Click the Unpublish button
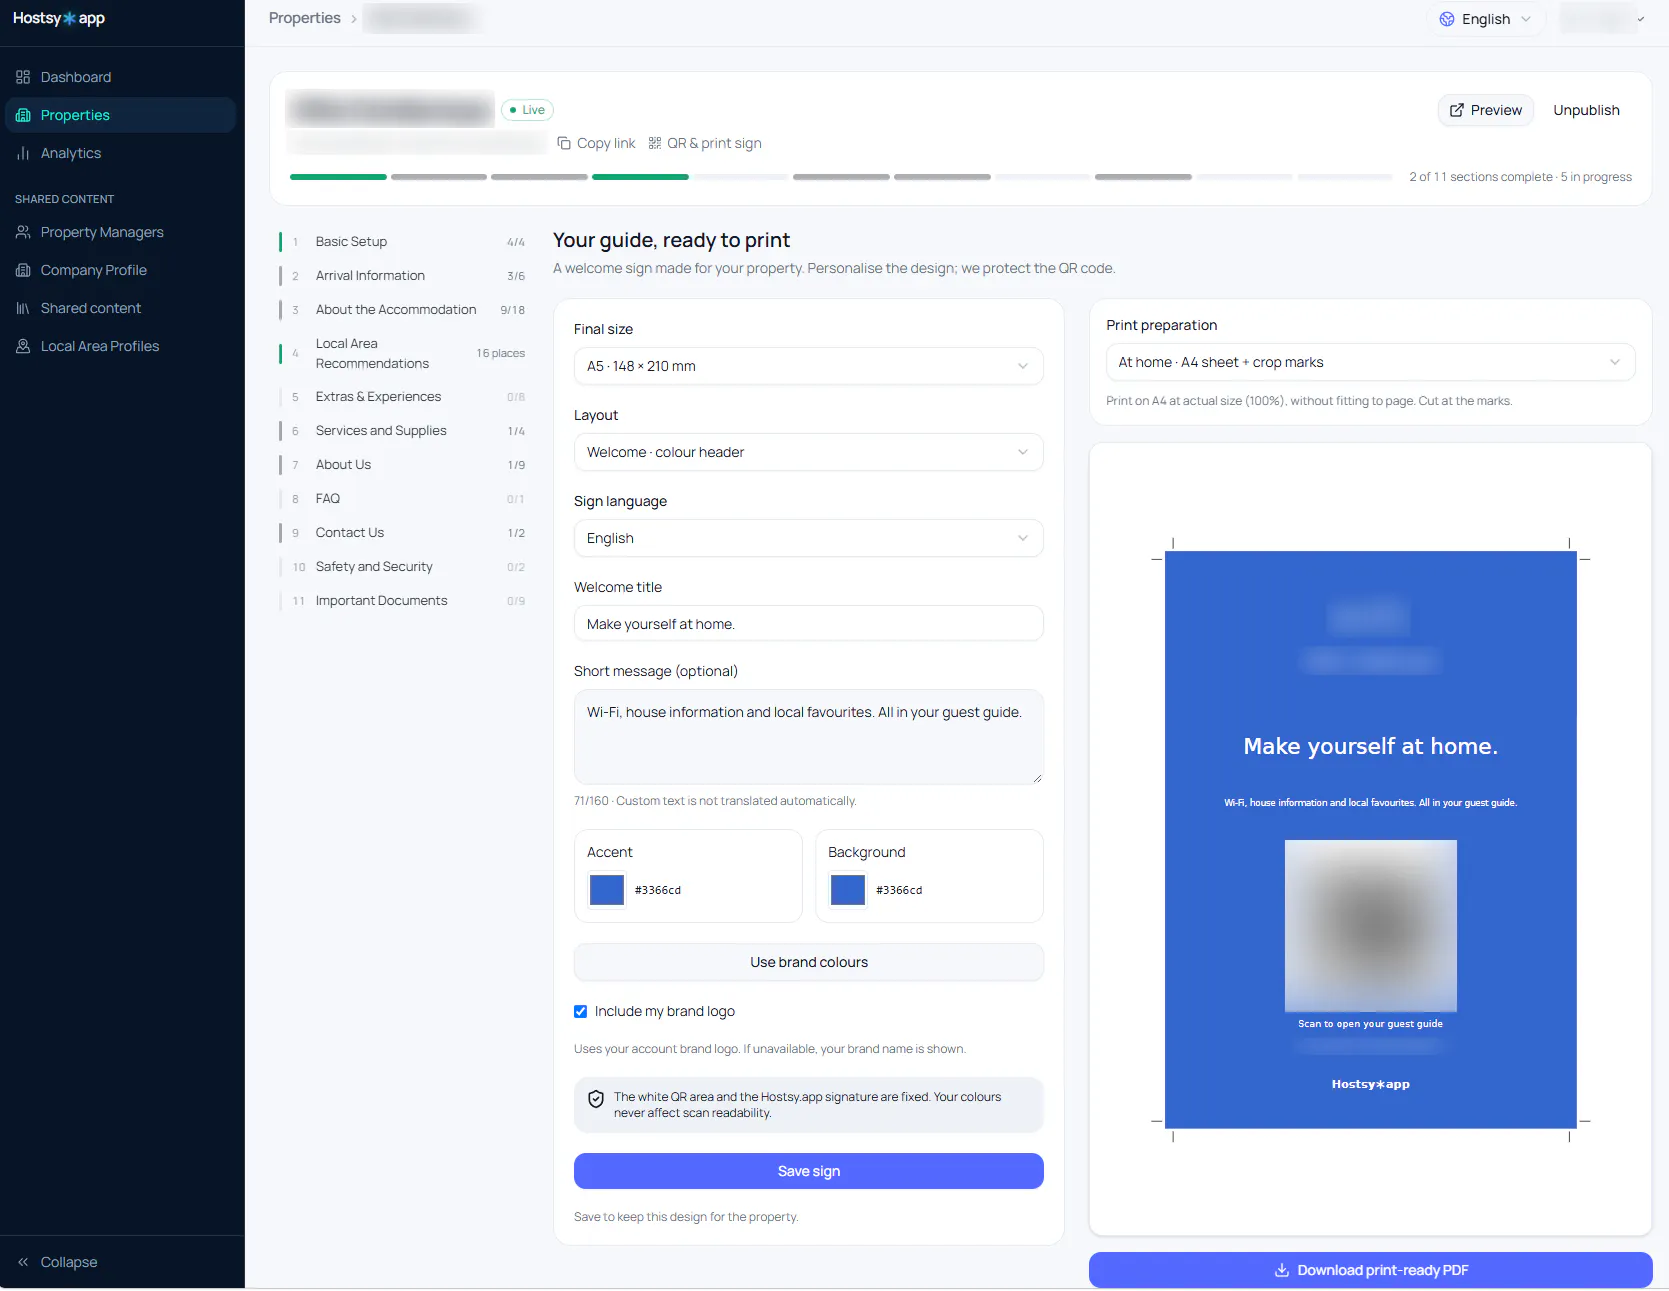 (x=1586, y=110)
